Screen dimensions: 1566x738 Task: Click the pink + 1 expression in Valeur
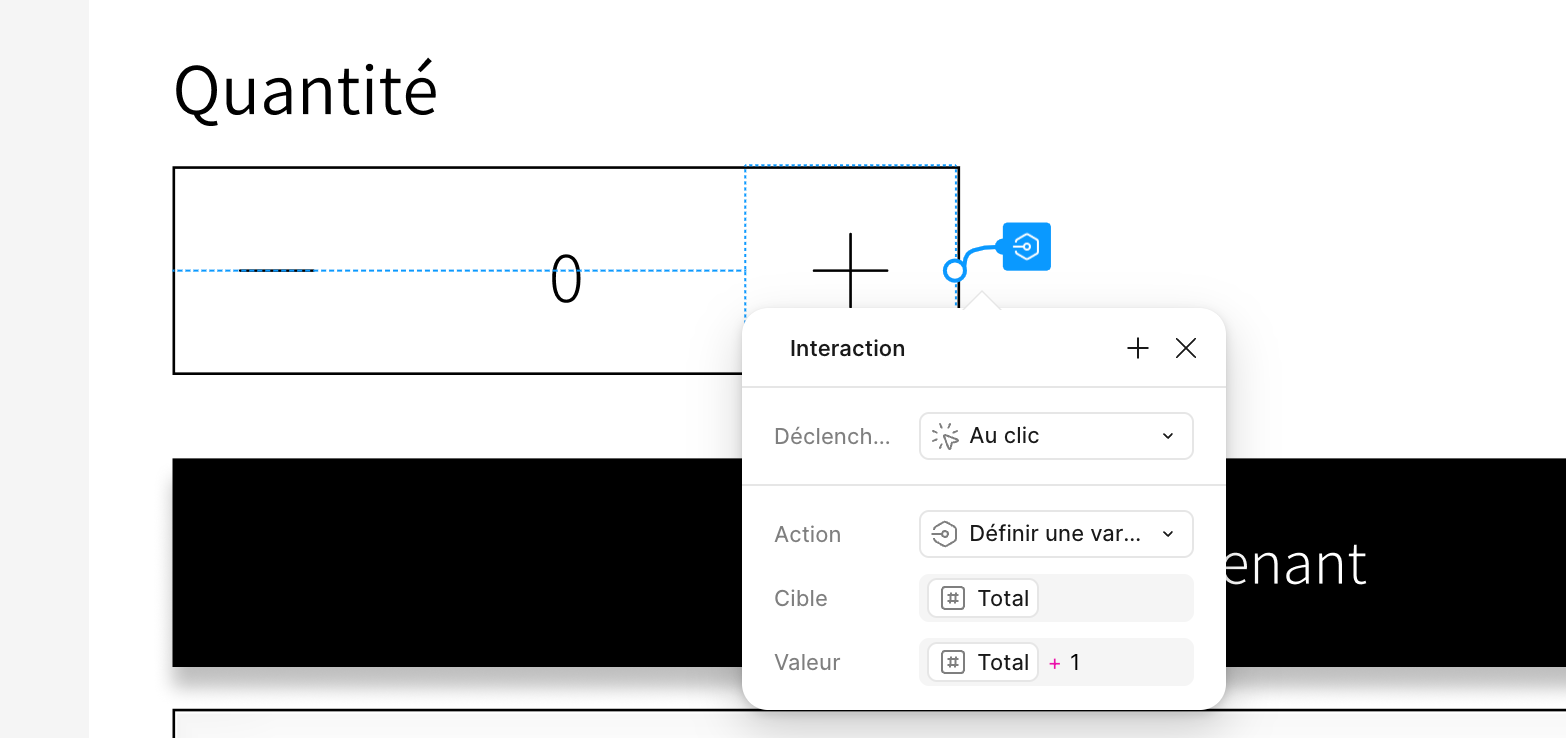(x=1064, y=662)
